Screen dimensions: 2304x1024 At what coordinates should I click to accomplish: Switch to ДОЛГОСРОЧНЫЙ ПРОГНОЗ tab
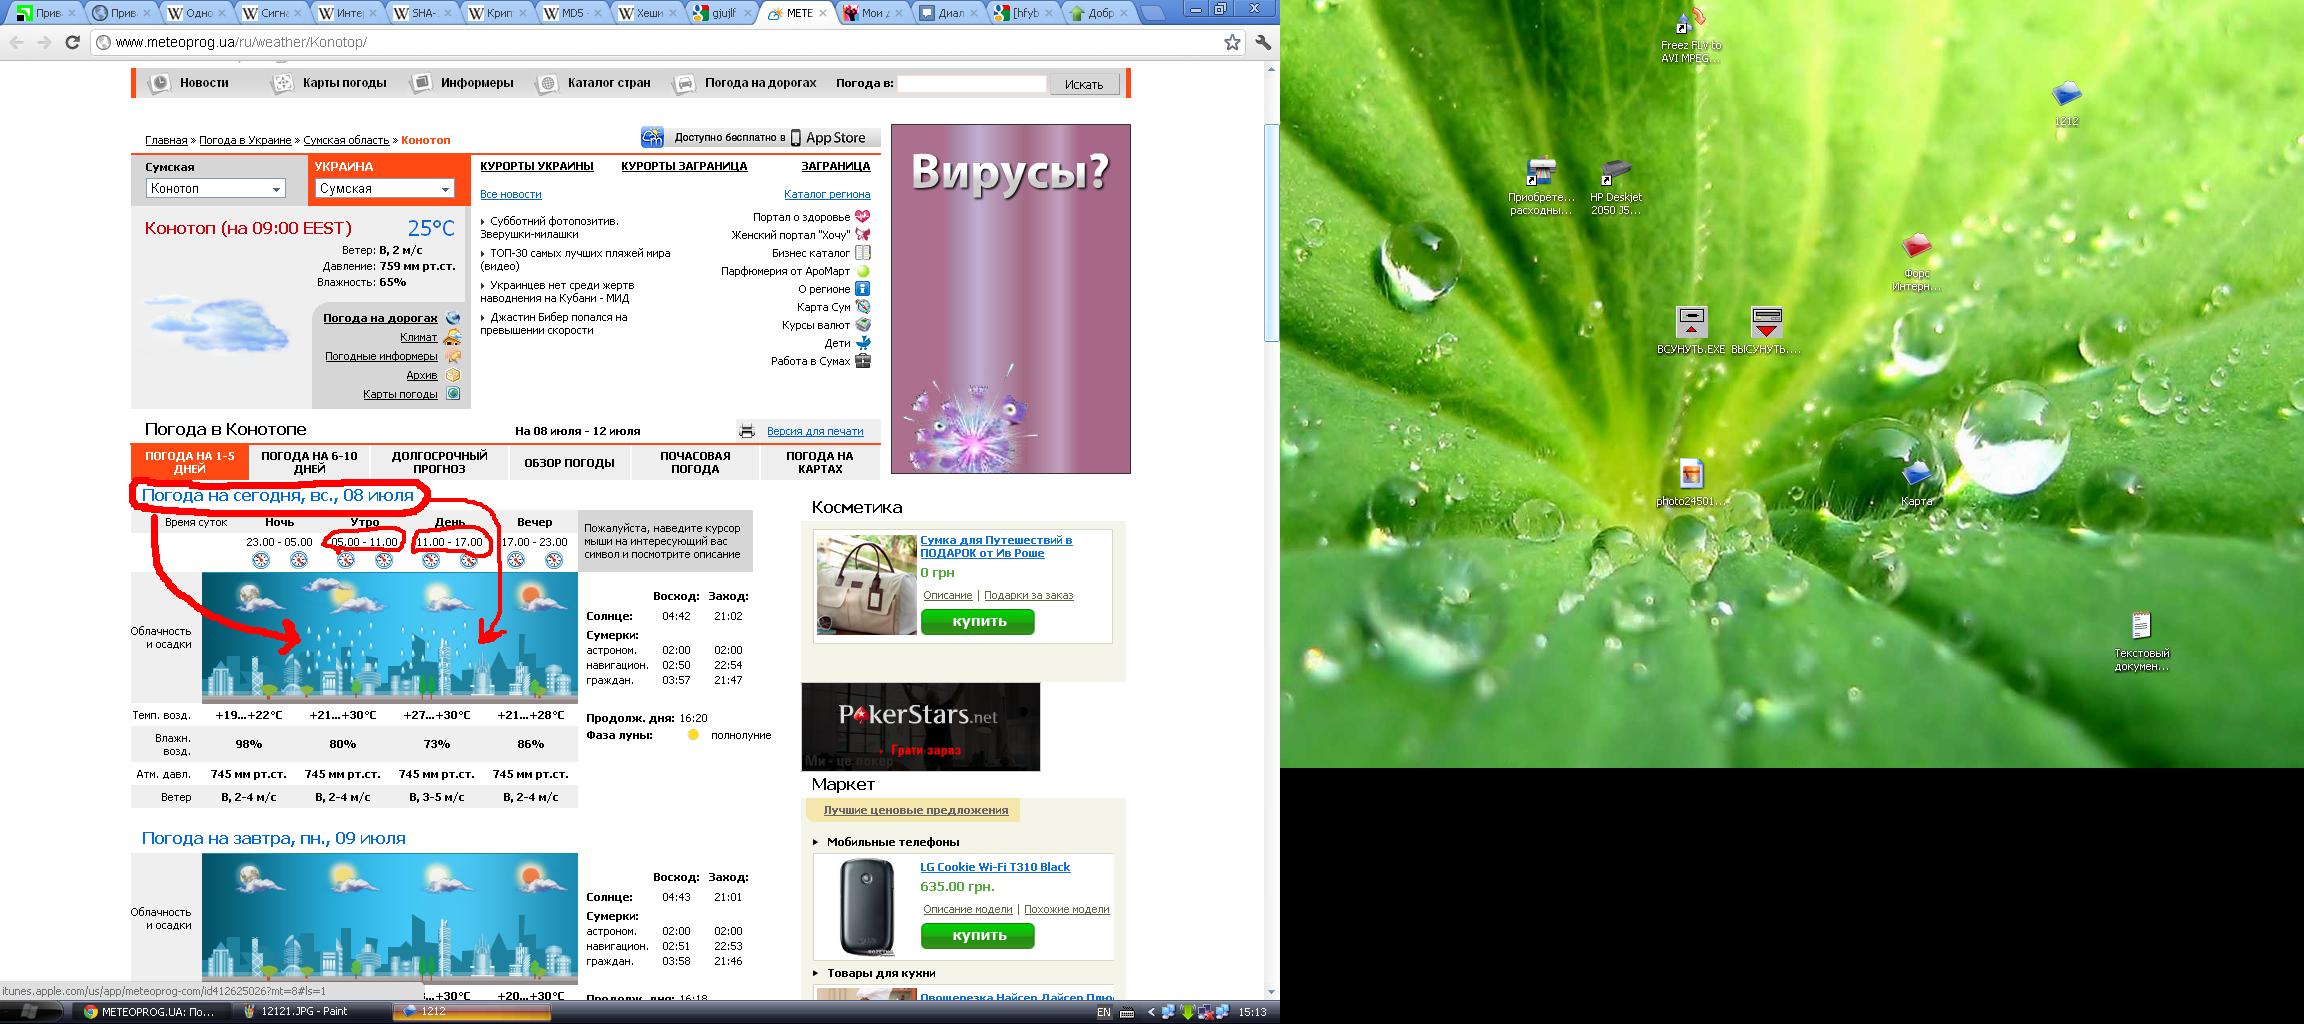(x=439, y=462)
